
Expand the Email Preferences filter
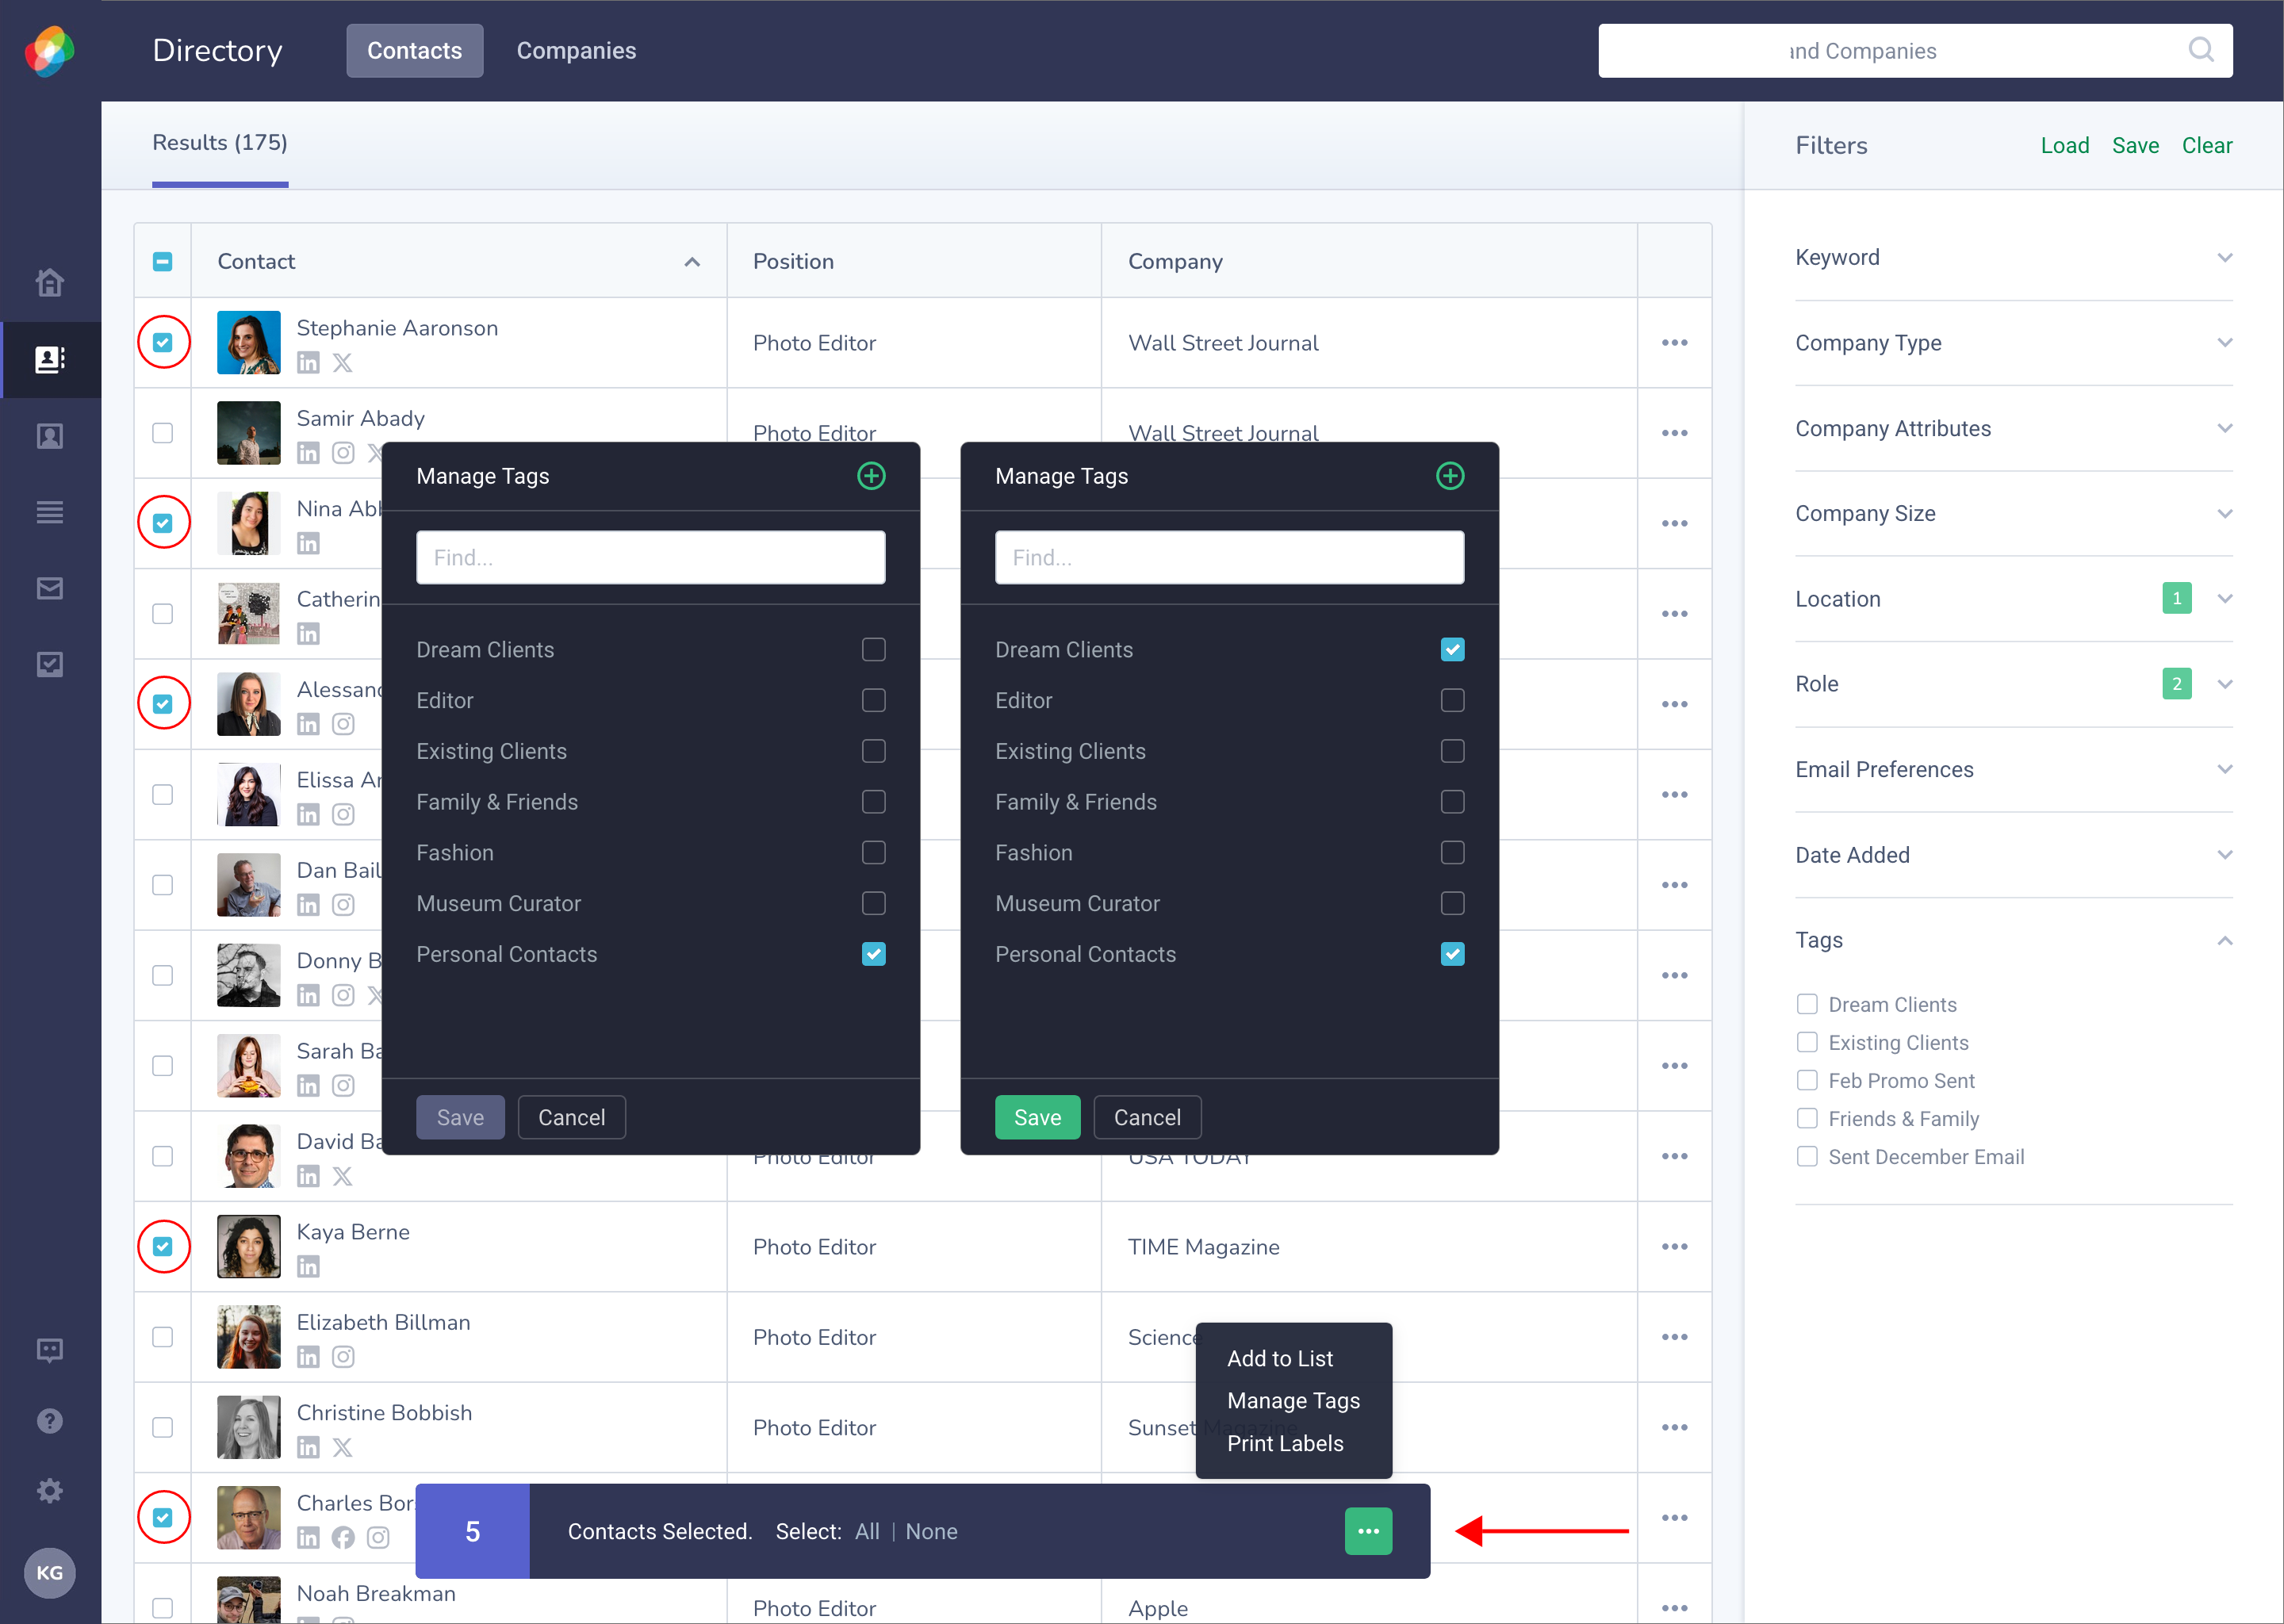[x=2014, y=770]
